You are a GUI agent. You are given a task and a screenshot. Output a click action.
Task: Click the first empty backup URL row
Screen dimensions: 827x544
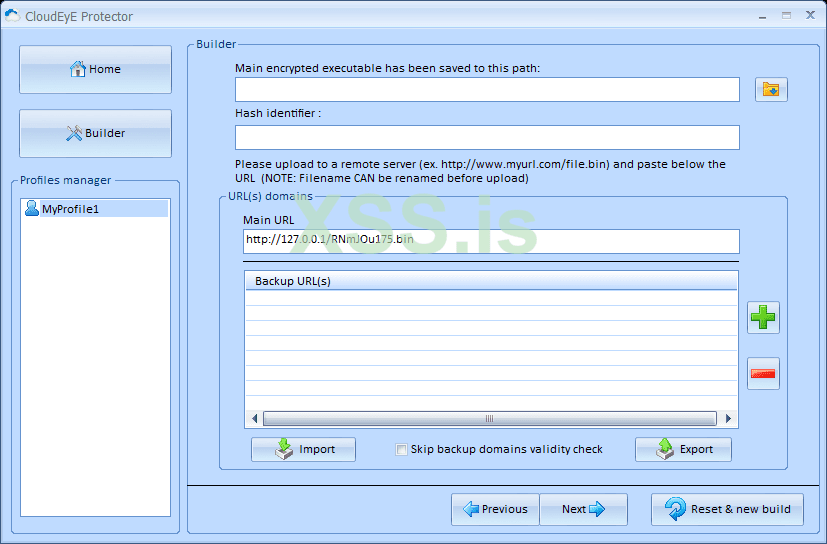click(x=491, y=298)
